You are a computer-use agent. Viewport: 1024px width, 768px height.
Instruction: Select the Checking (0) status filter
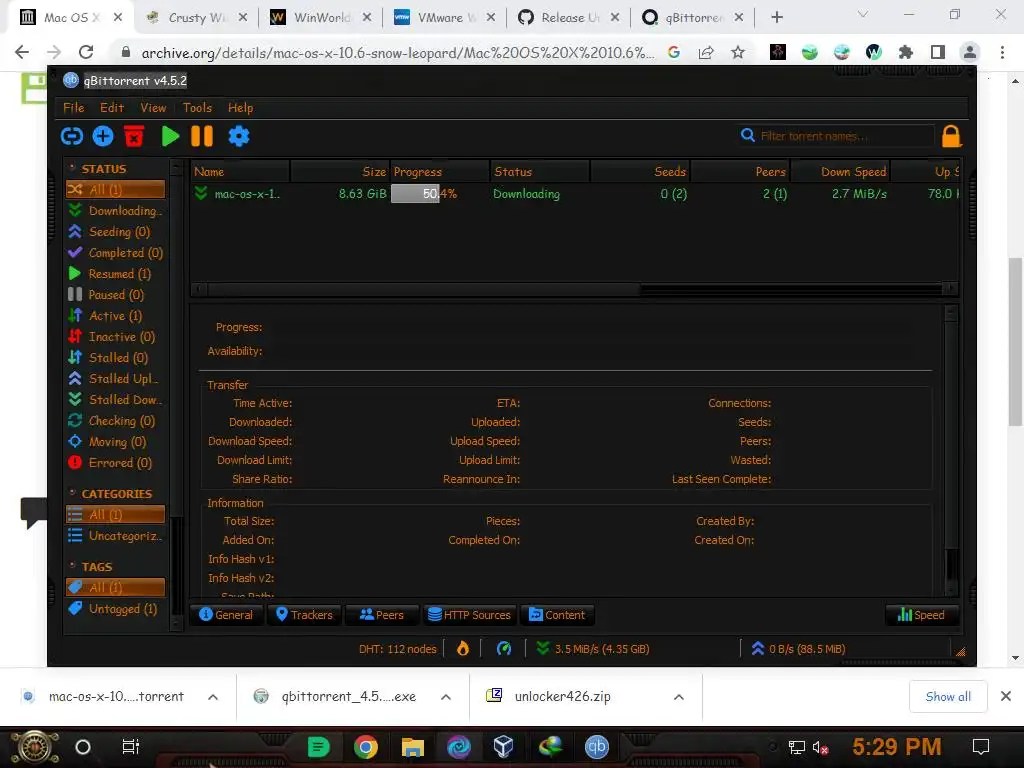click(116, 421)
